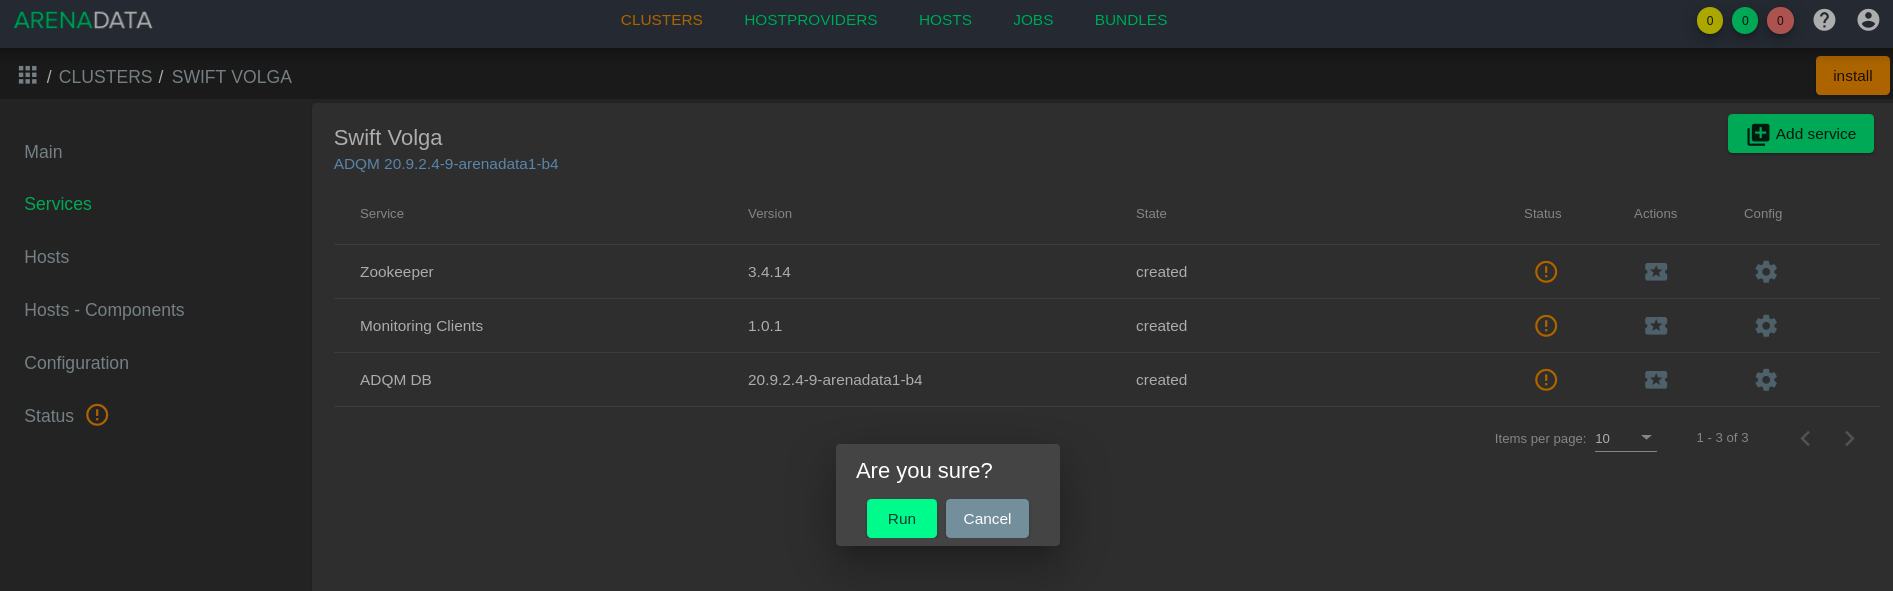Click version 1.0.1 cell
Screen dimensions: 1893x591
click(x=765, y=326)
